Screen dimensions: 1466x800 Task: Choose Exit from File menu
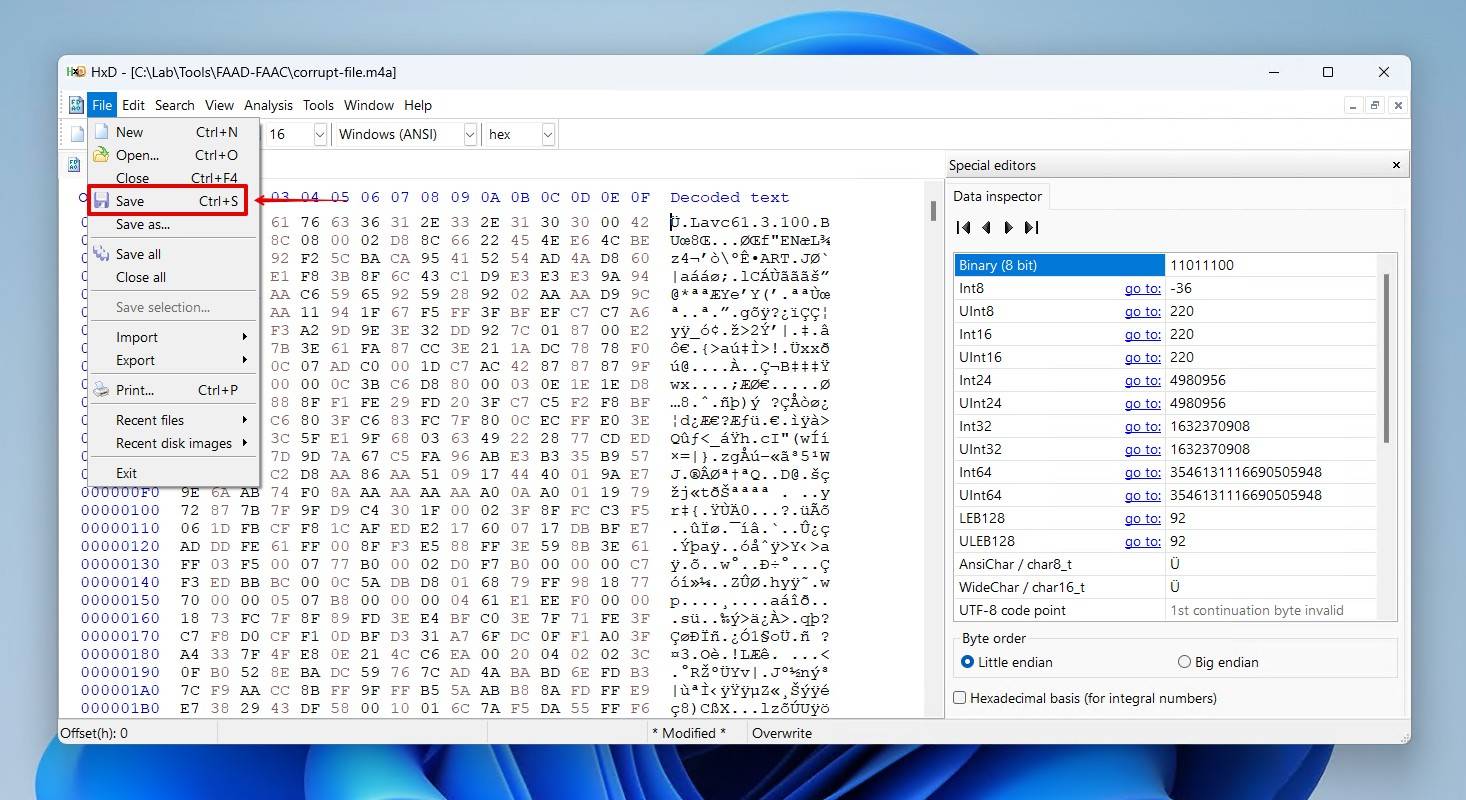coord(174,473)
